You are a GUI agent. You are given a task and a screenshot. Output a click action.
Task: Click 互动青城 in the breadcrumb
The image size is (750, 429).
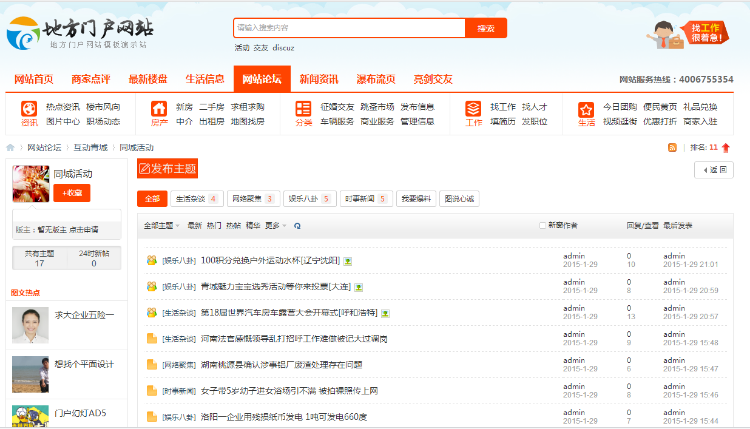[x=90, y=147]
